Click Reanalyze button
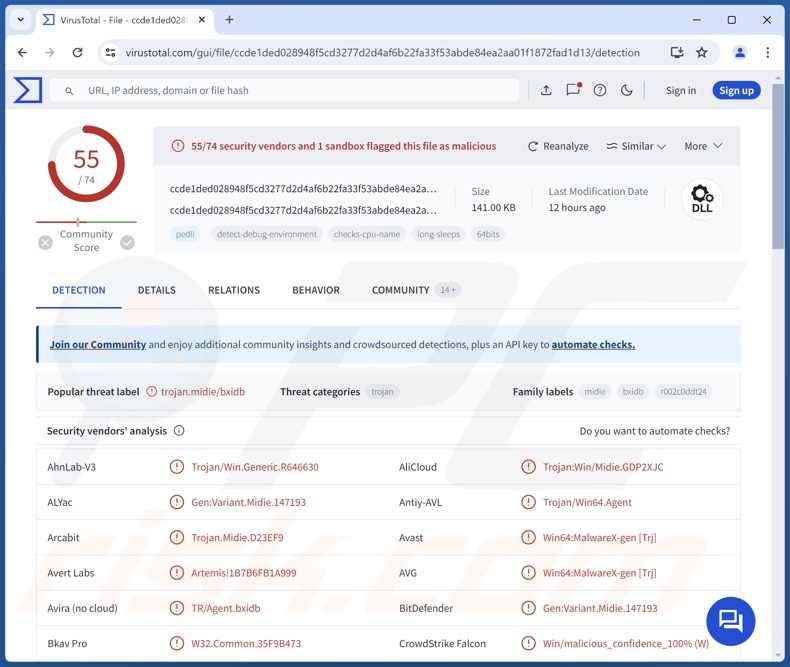 click(558, 146)
